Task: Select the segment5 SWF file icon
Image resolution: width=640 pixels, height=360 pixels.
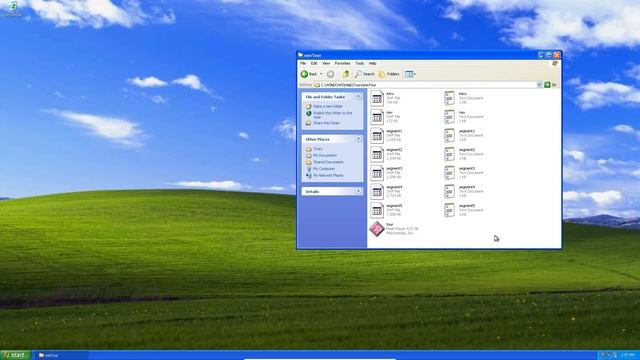Action: coord(377,210)
